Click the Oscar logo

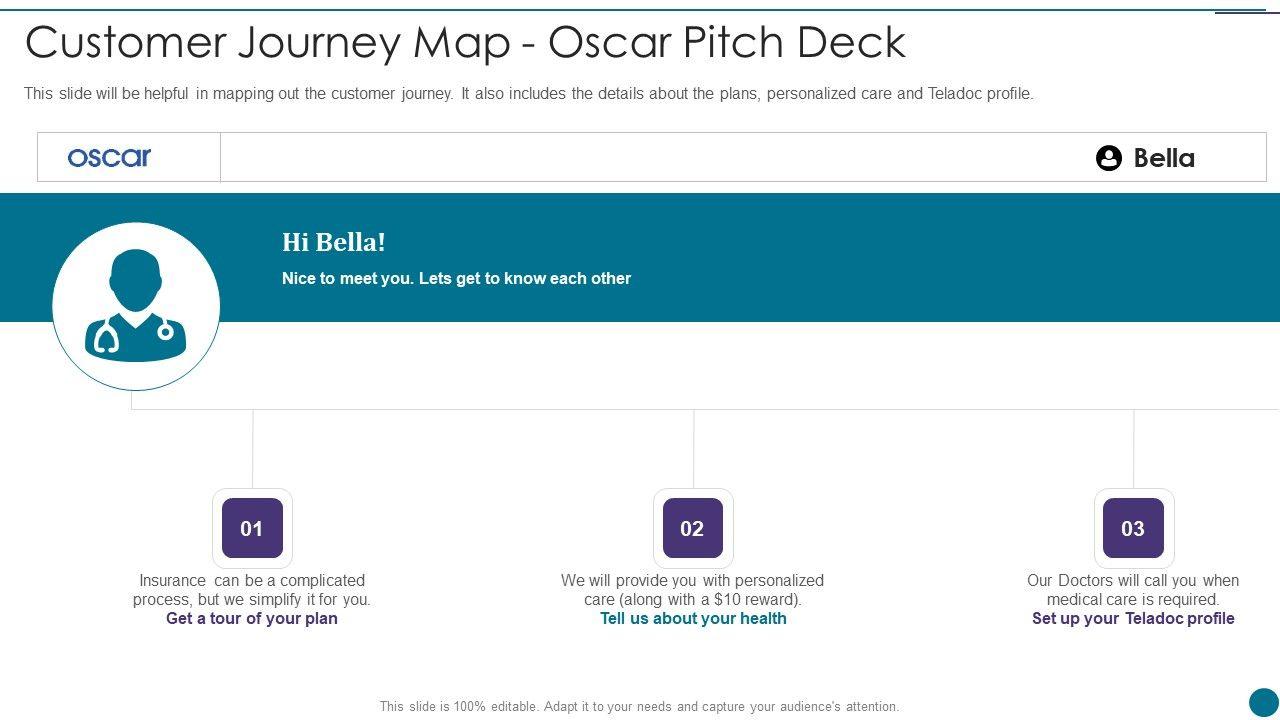coord(109,157)
